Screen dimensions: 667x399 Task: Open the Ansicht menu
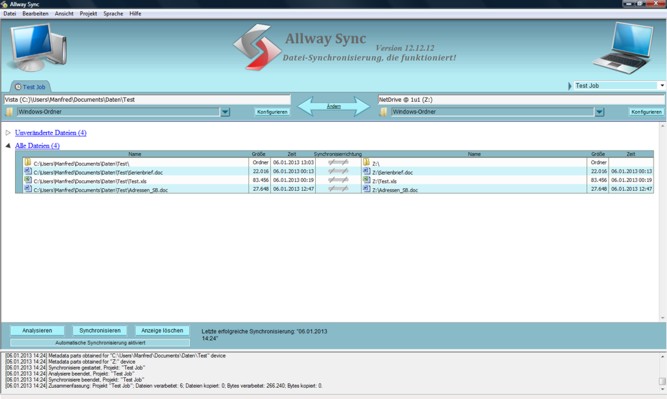64,14
